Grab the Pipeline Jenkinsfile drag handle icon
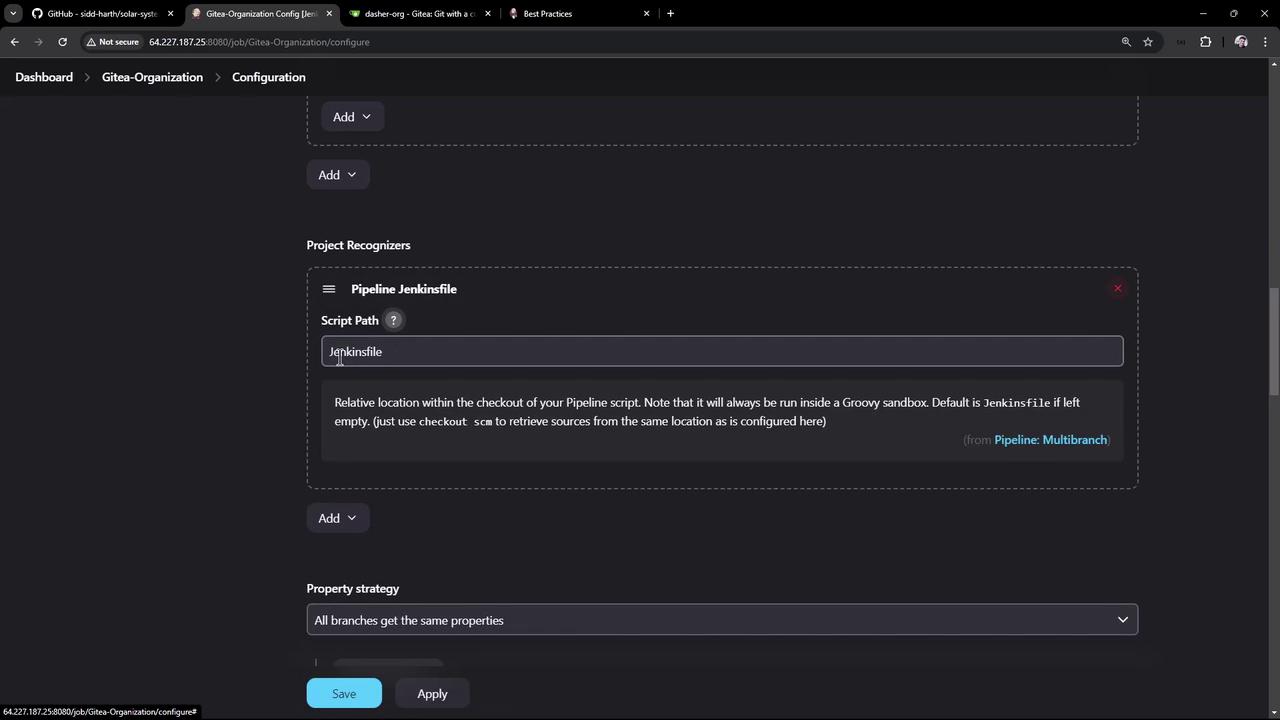The image size is (1280, 720). [x=329, y=289]
